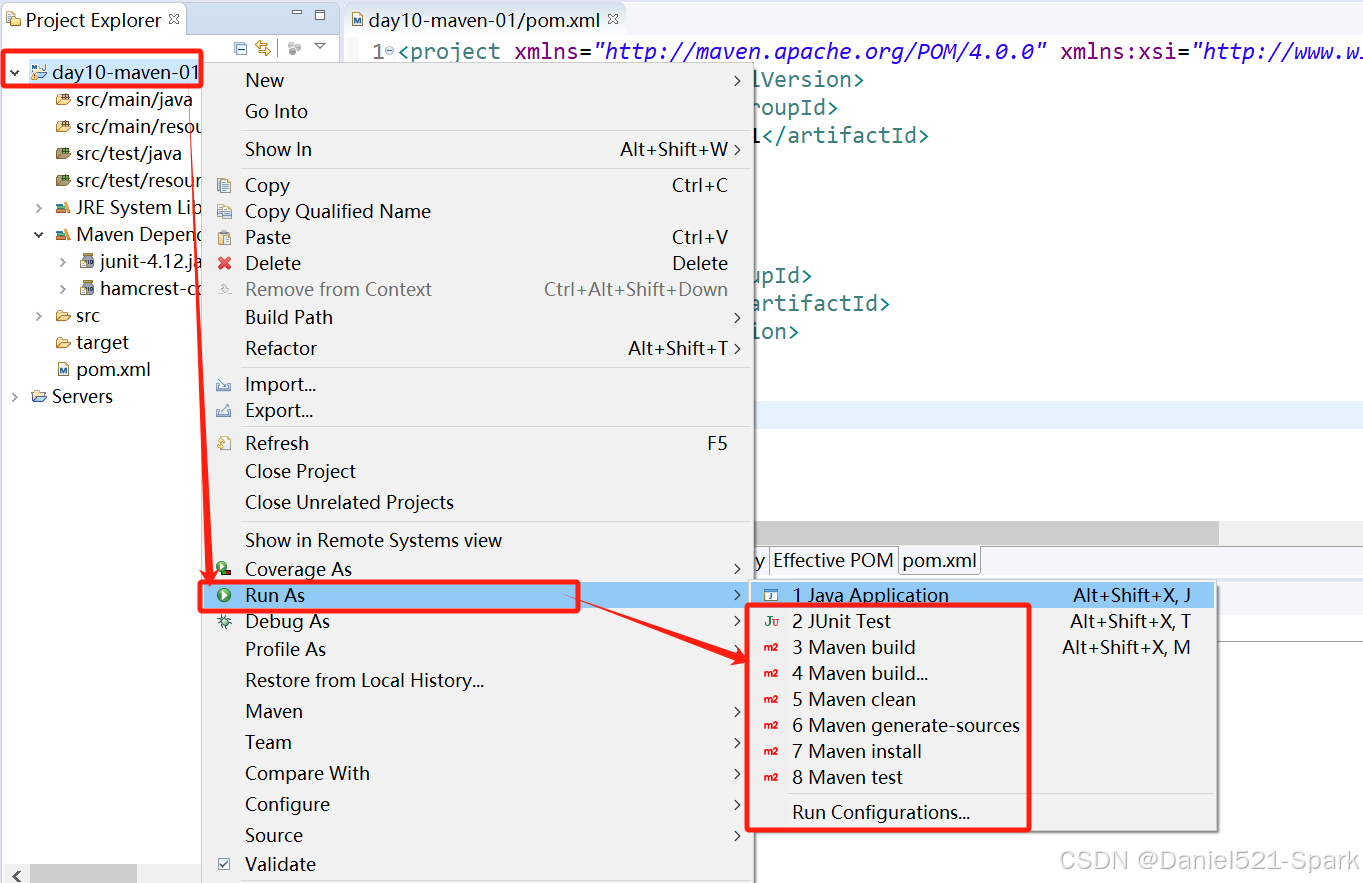Close the day10-maven-01/pom.xml editor tab
Viewport: 1363px width, 883px height.
(613, 19)
